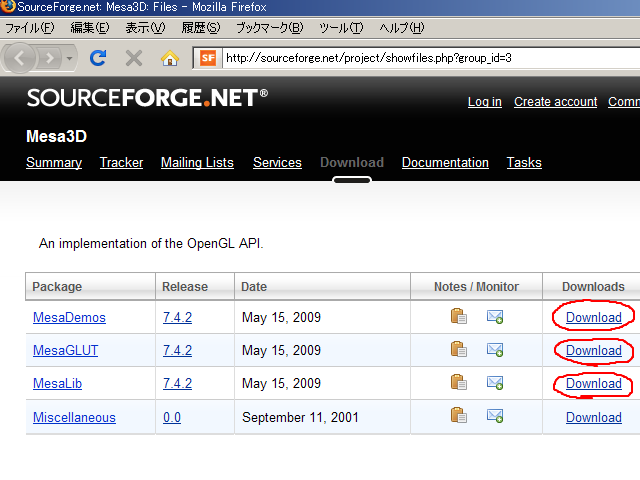640x480 pixels.
Task: Open the MesaLib package link
Action: 57,384
